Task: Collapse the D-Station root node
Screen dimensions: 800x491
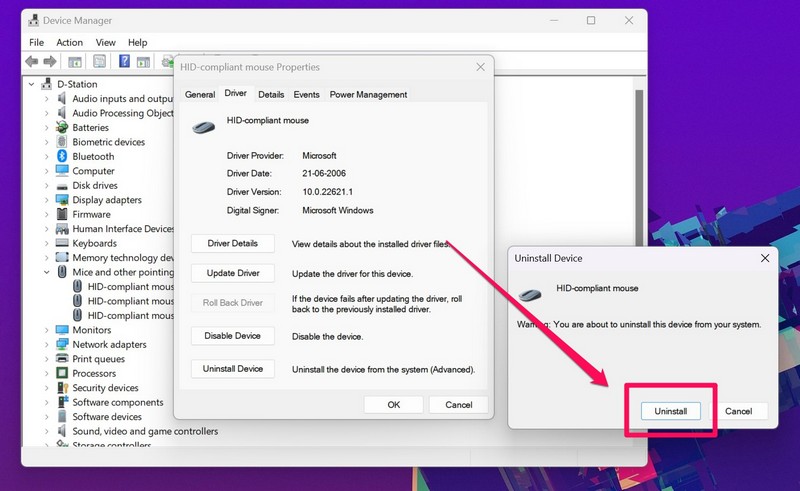Action: 32,85
